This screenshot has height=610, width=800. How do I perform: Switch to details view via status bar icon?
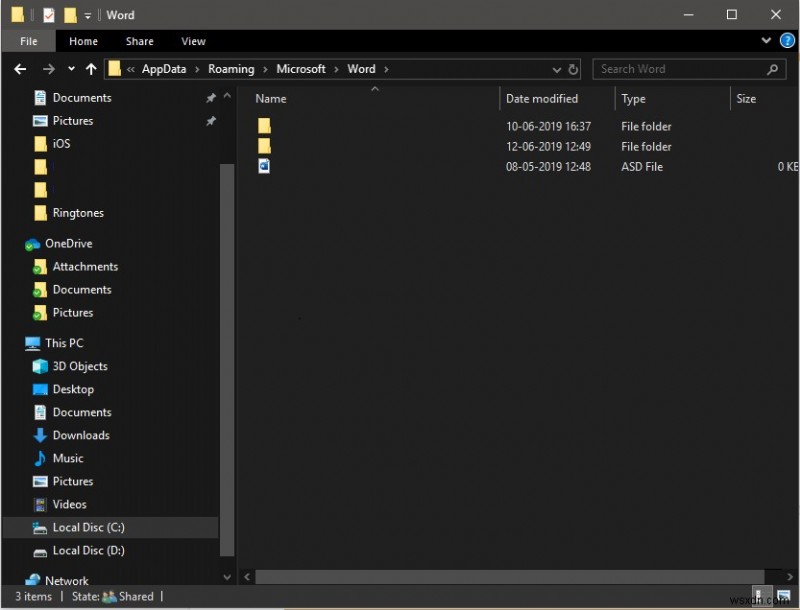[x=761, y=596]
